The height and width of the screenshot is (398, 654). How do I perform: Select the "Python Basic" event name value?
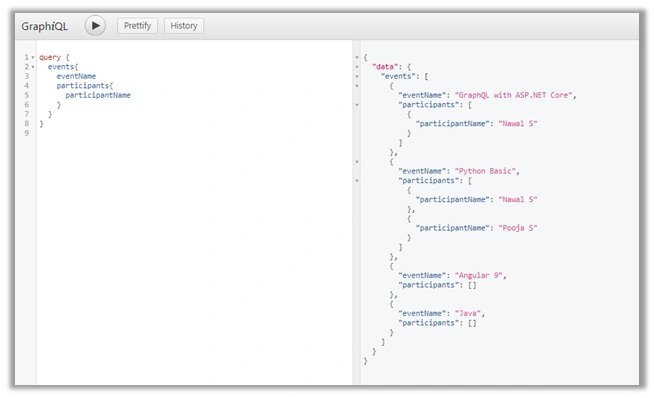(485, 171)
